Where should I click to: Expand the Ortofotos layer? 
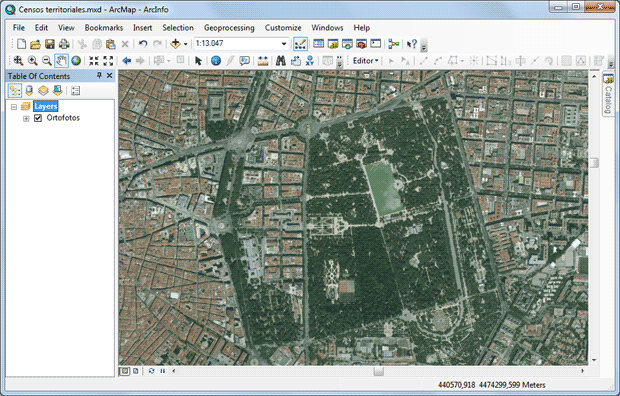point(26,118)
